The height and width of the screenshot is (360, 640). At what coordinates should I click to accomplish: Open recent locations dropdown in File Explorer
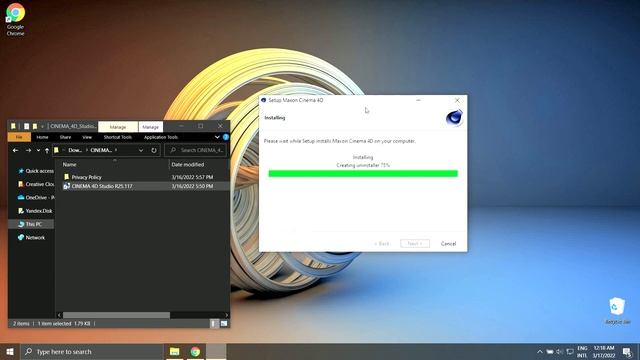38,150
